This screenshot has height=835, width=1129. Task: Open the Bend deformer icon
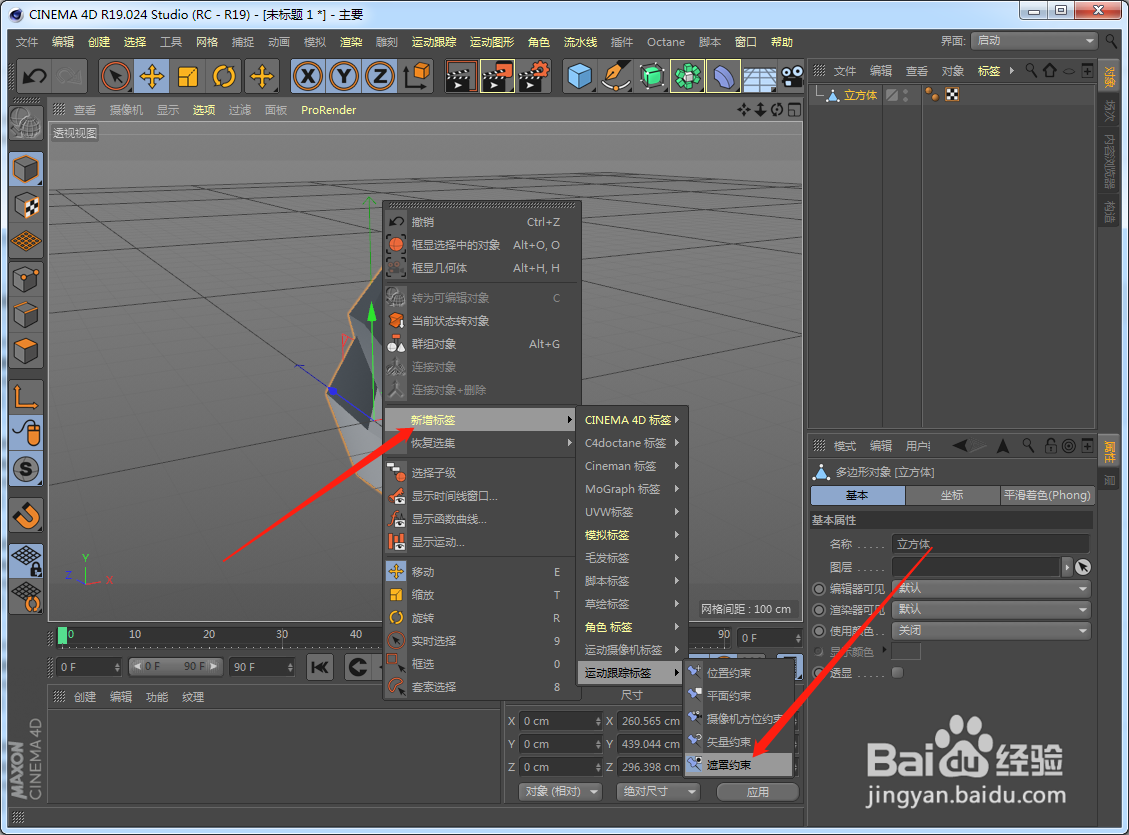tap(724, 76)
